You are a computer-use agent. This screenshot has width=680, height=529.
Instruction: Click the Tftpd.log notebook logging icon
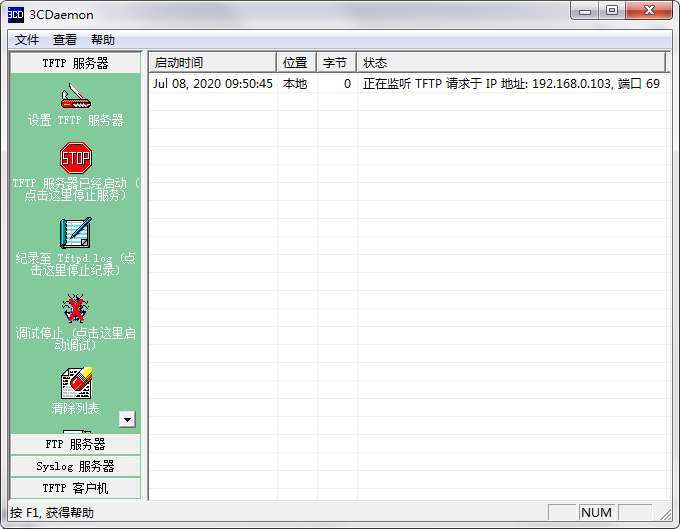76,233
